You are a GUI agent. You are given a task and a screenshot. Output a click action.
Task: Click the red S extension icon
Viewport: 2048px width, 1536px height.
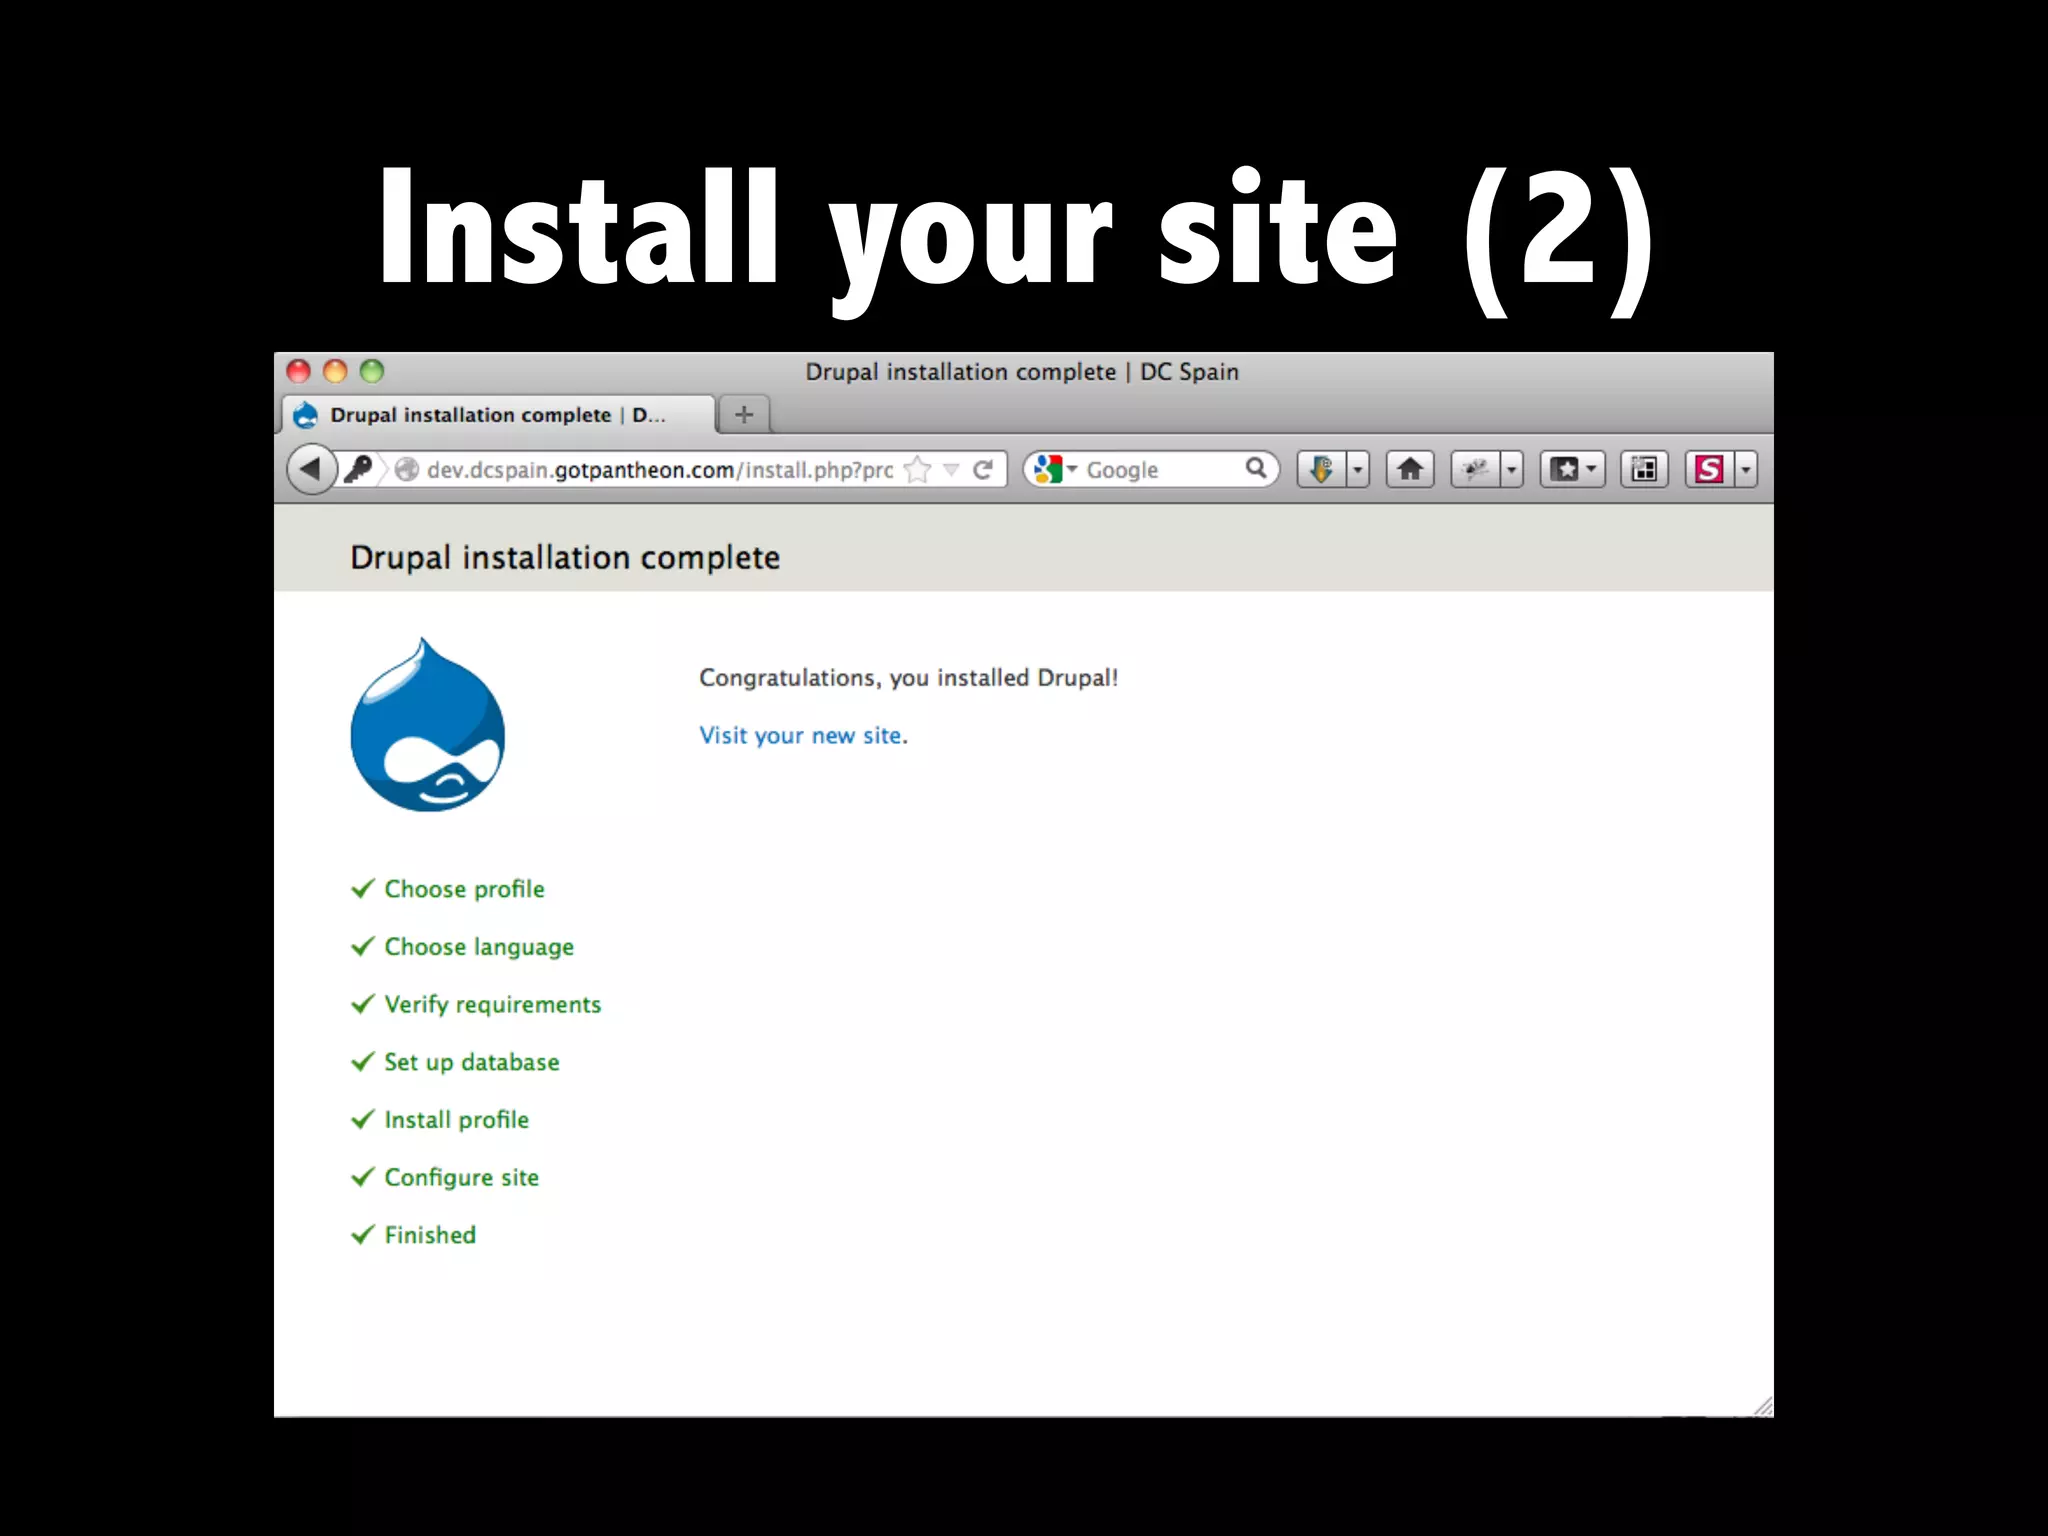coord(1709,469)
